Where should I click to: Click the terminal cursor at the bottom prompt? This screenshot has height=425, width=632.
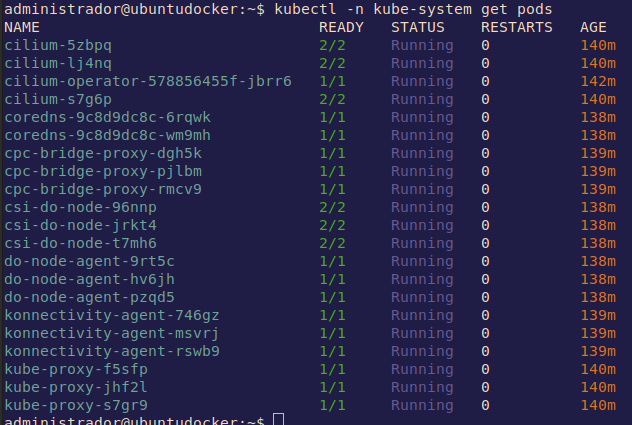[x=278, y=420]
